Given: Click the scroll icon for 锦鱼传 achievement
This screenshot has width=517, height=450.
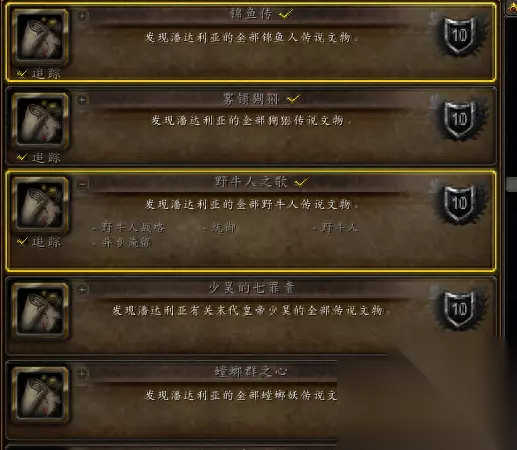Looking at the screenshot, I should [40, 37].
